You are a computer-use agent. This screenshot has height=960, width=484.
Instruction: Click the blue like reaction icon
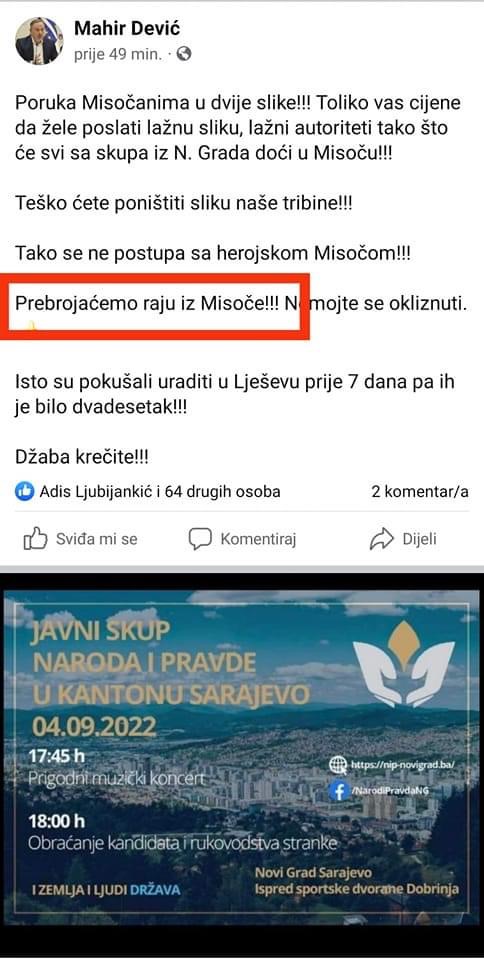point(24,491)
